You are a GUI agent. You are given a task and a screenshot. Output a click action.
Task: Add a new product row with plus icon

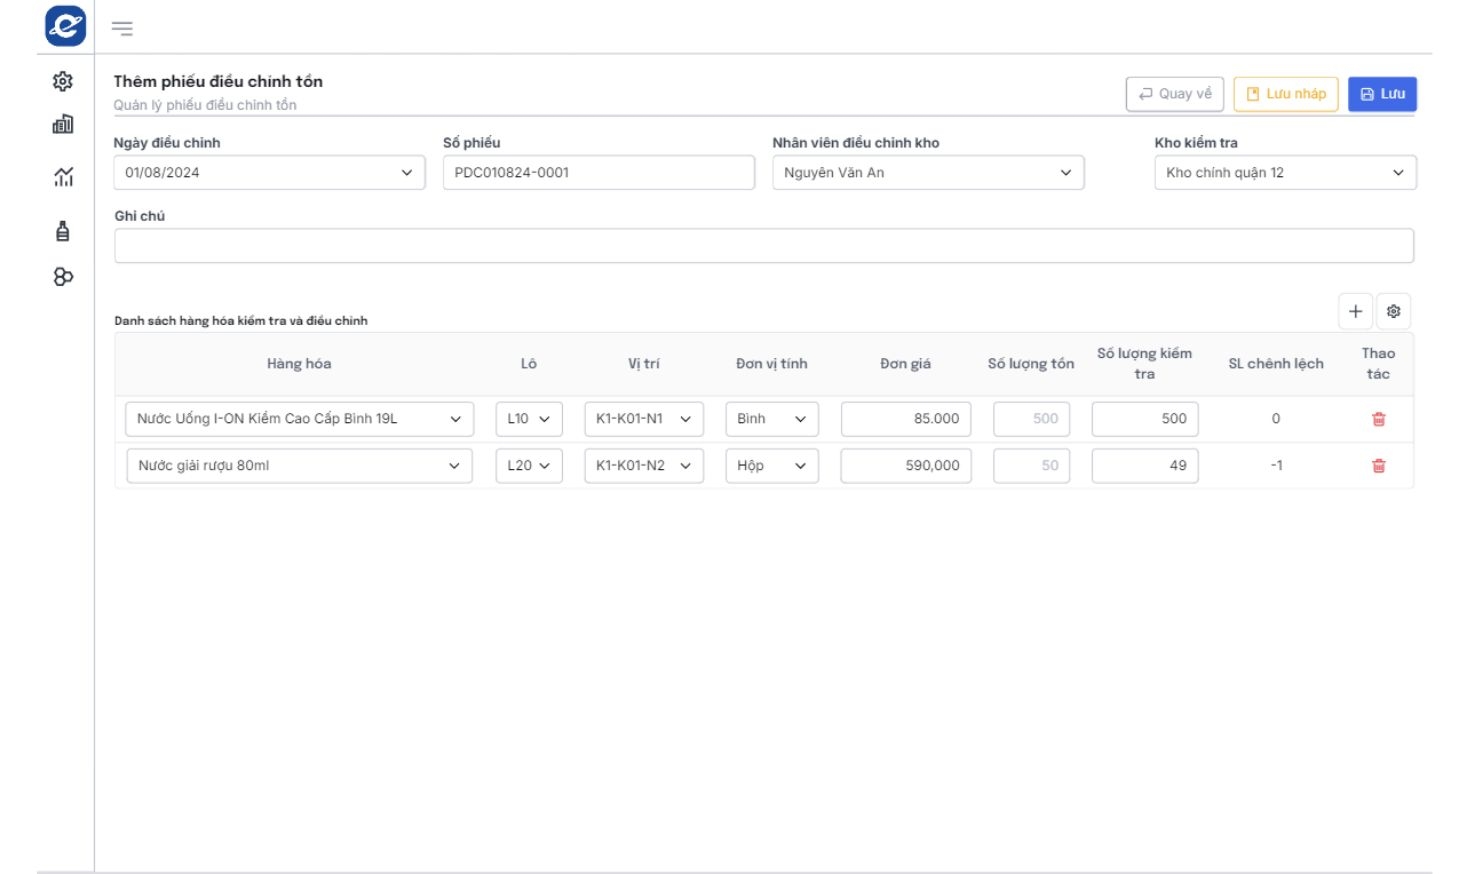[x=1355, y=311]
